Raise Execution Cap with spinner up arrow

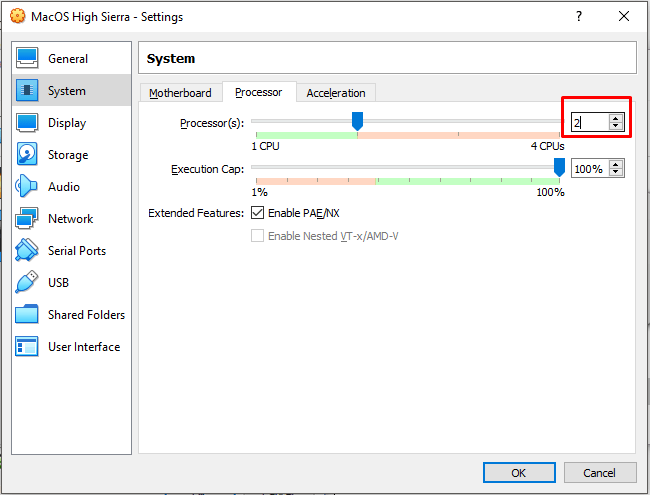pyautogui.click(x=616, y=164)
